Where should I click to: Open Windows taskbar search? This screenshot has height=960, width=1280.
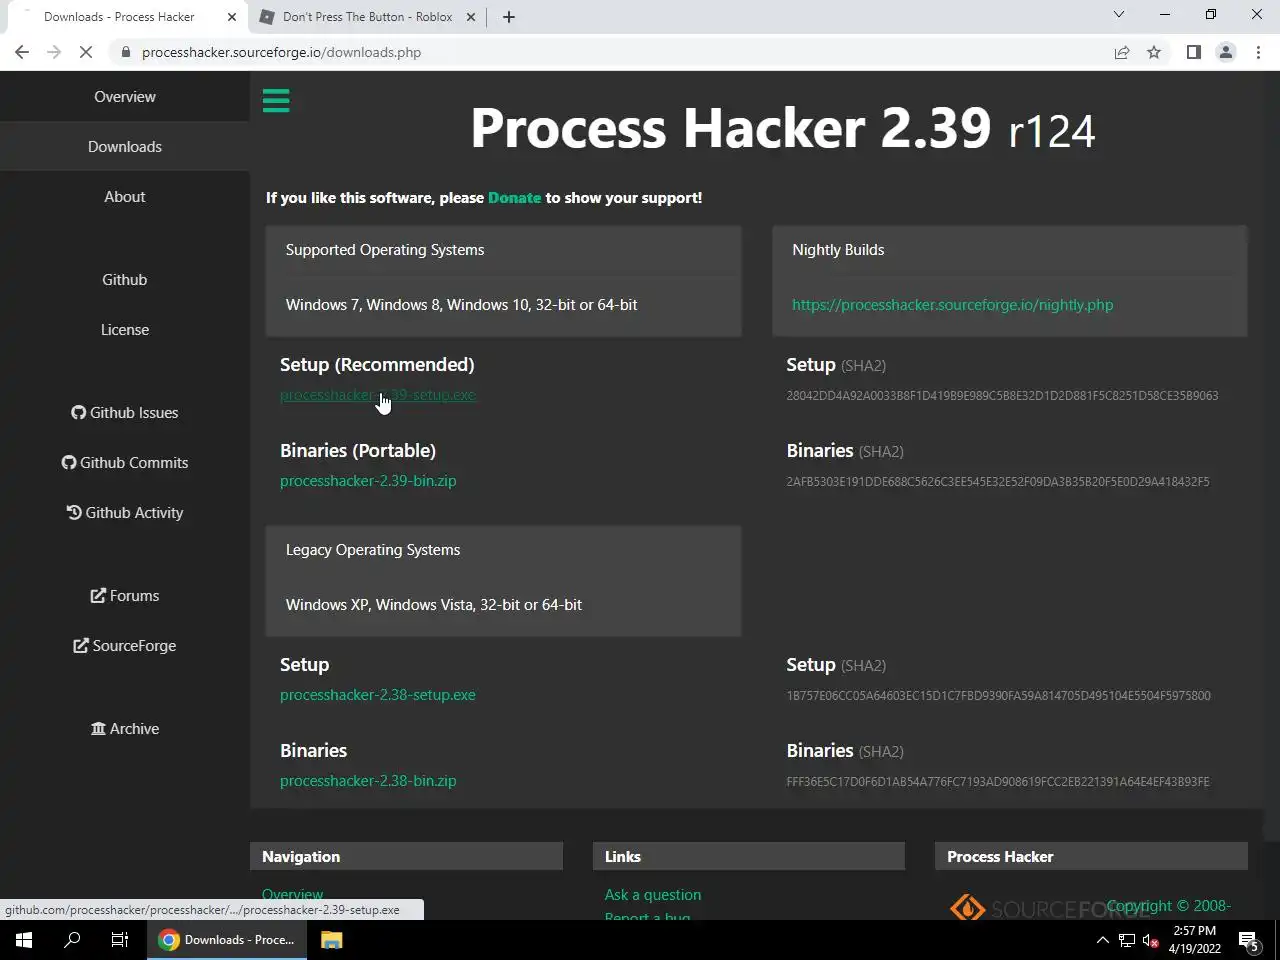click(72, 940)
